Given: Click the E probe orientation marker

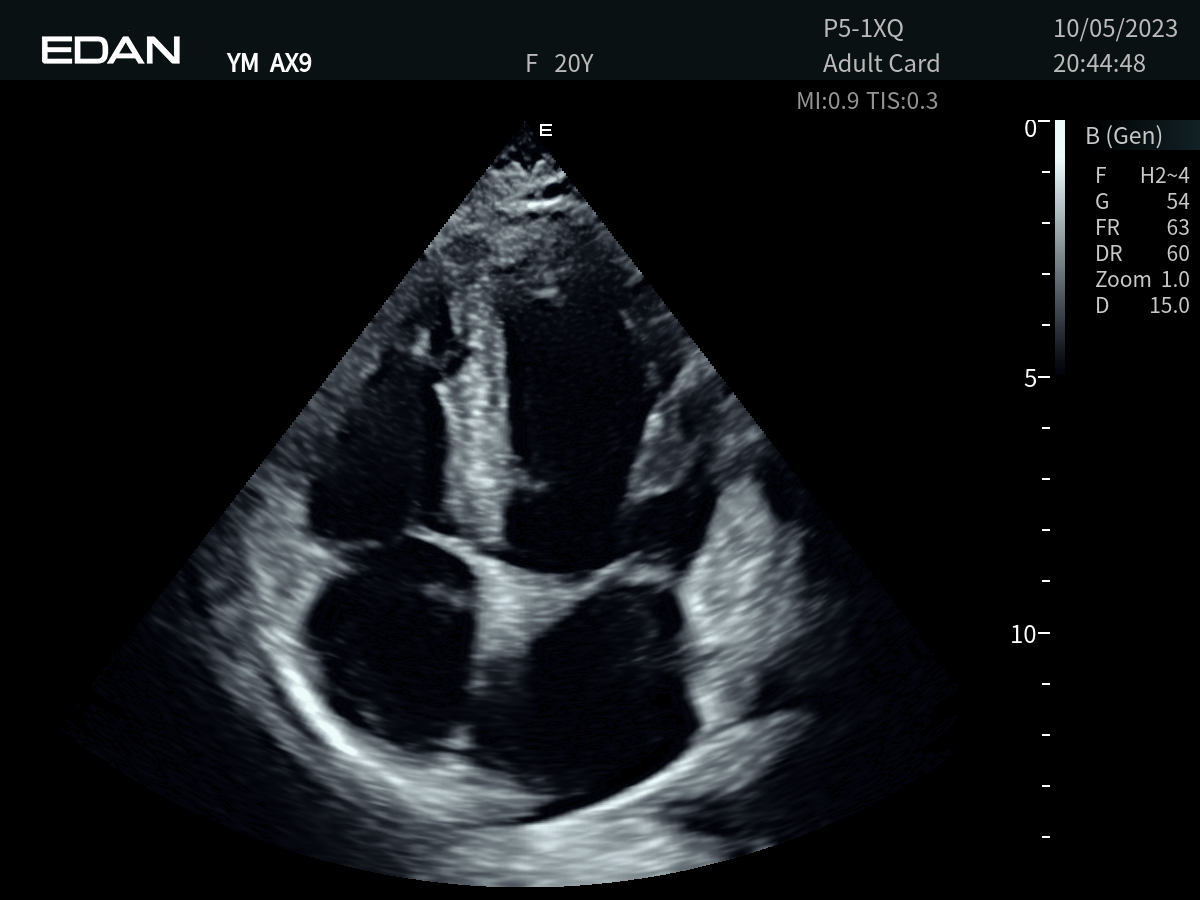Looking at the screenshot, I should tap(546, 130).
